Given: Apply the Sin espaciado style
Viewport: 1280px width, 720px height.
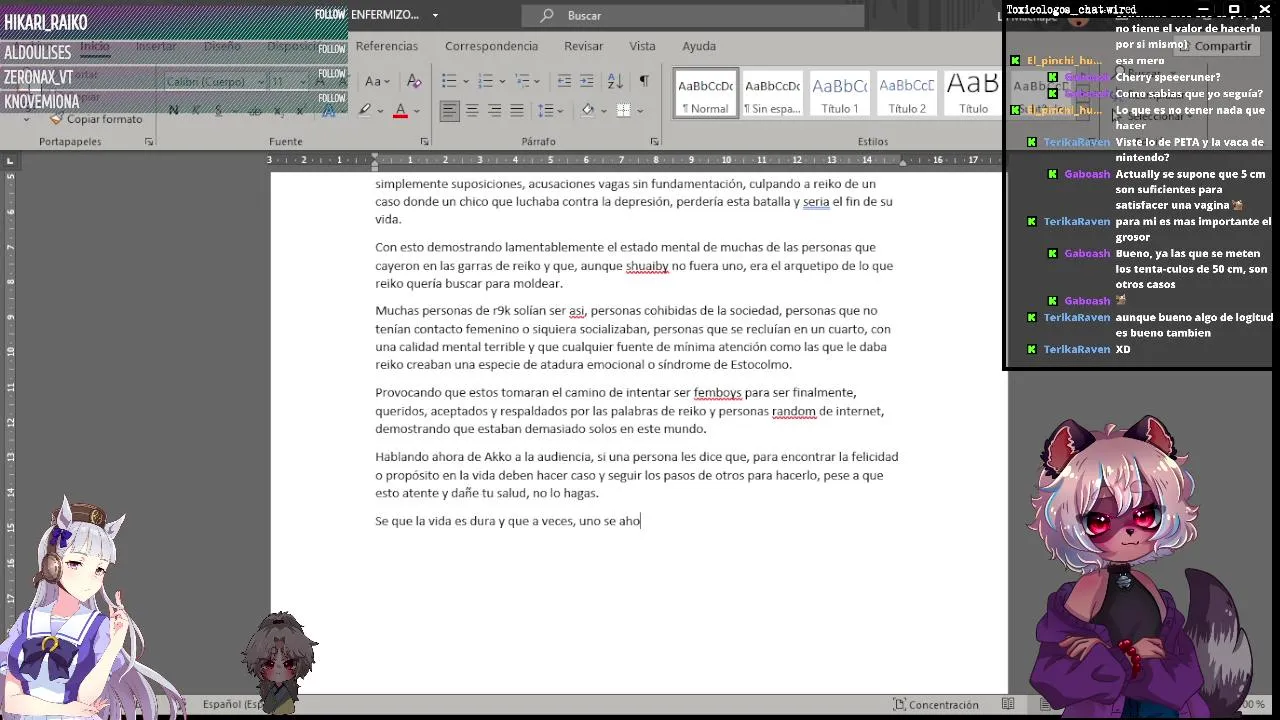Looking at the screenshot, I should (x=772, y=93).
